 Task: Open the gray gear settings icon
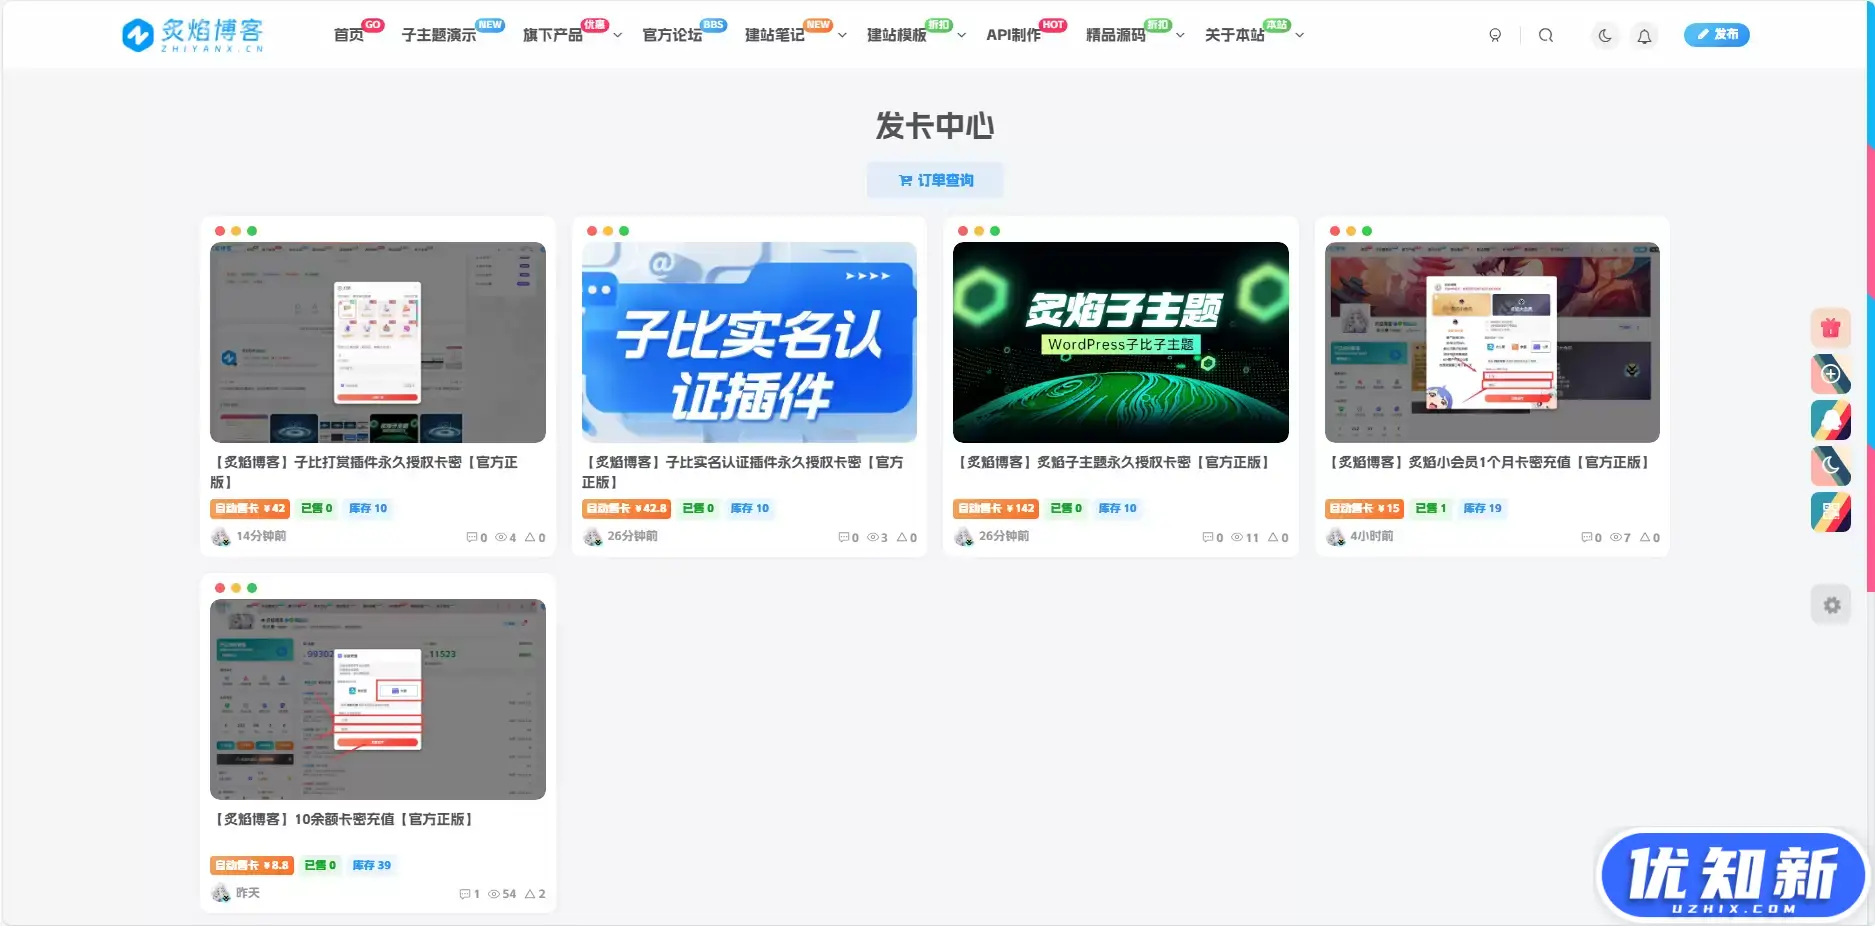[1831, 605]
